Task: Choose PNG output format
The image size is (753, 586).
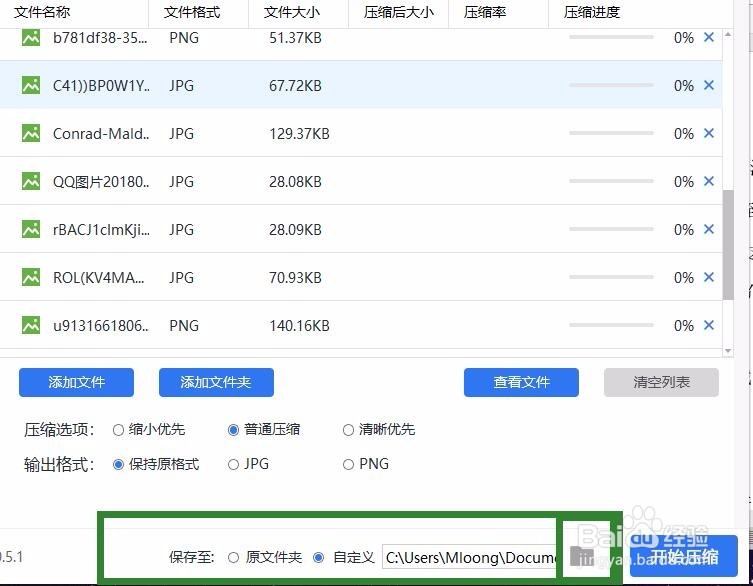Action: point(349,464)
